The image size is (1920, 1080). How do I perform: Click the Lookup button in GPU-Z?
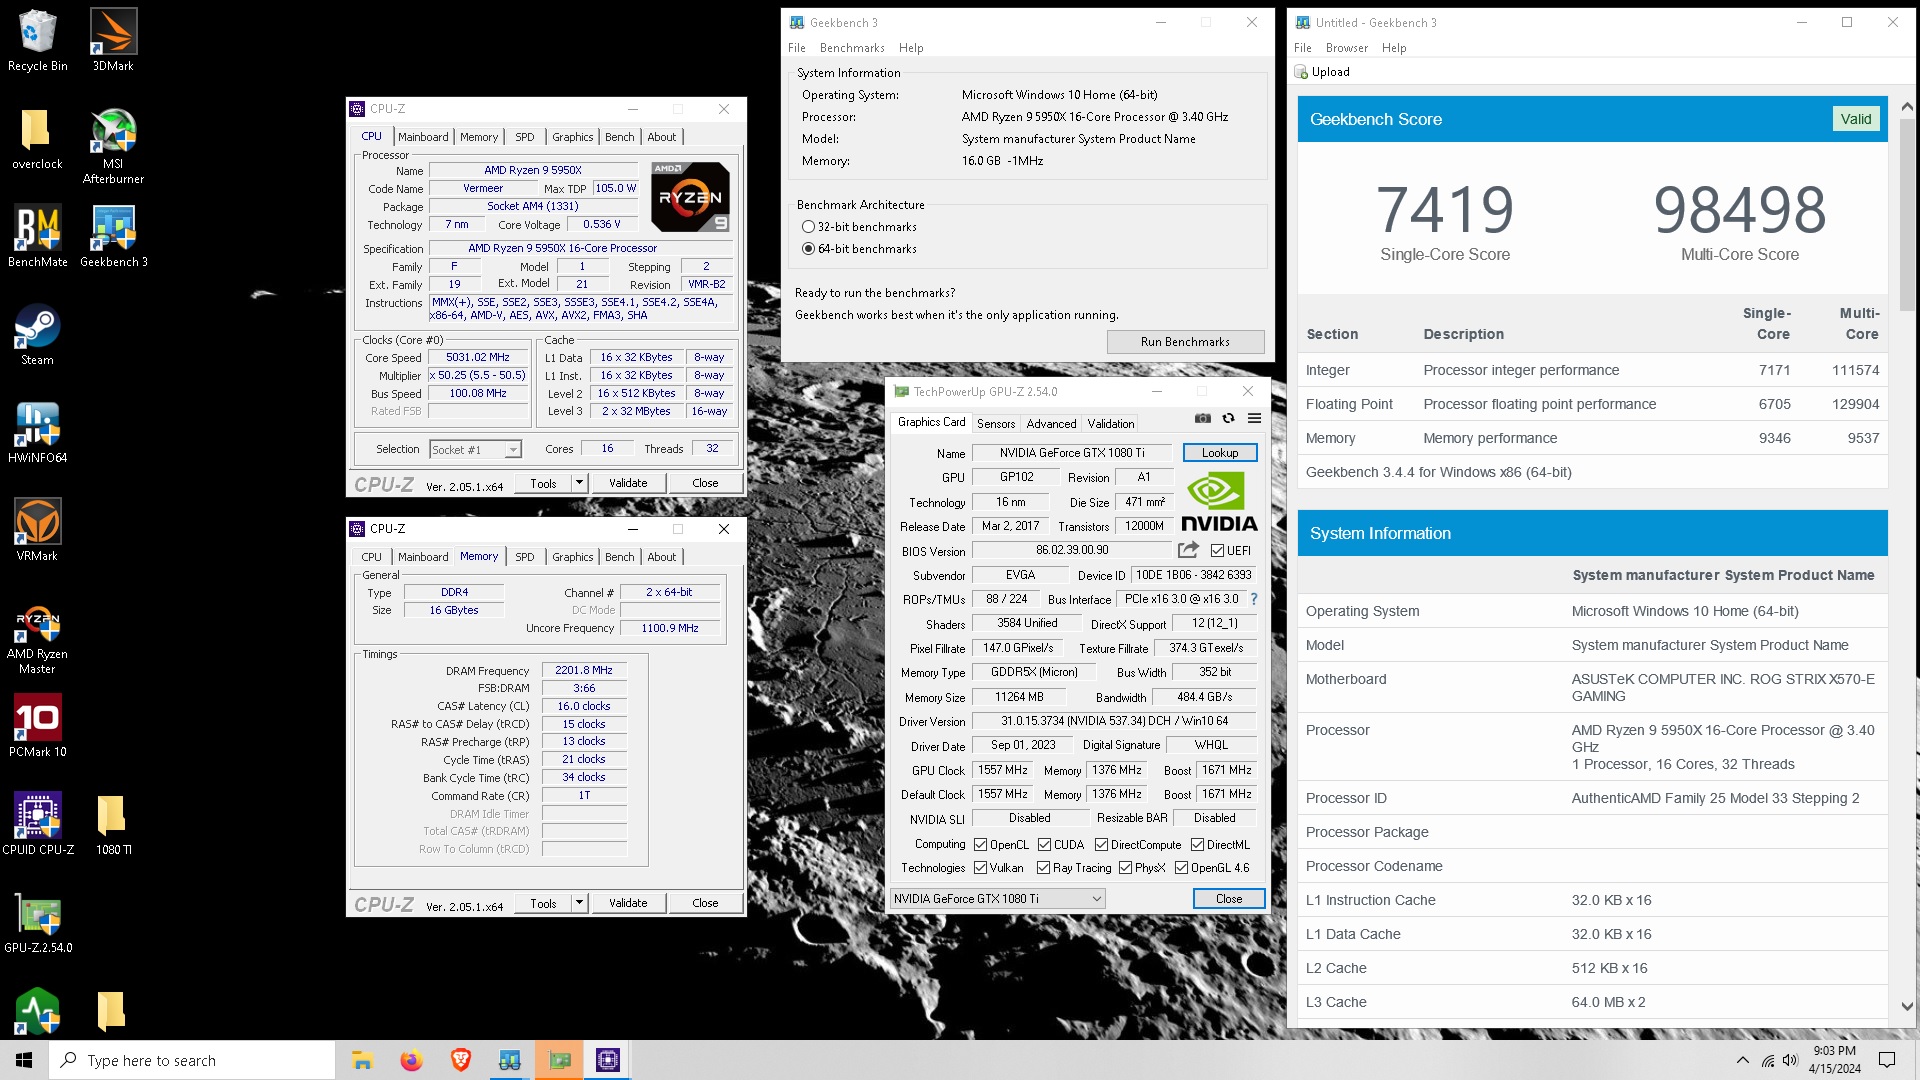coord(1219,453)
